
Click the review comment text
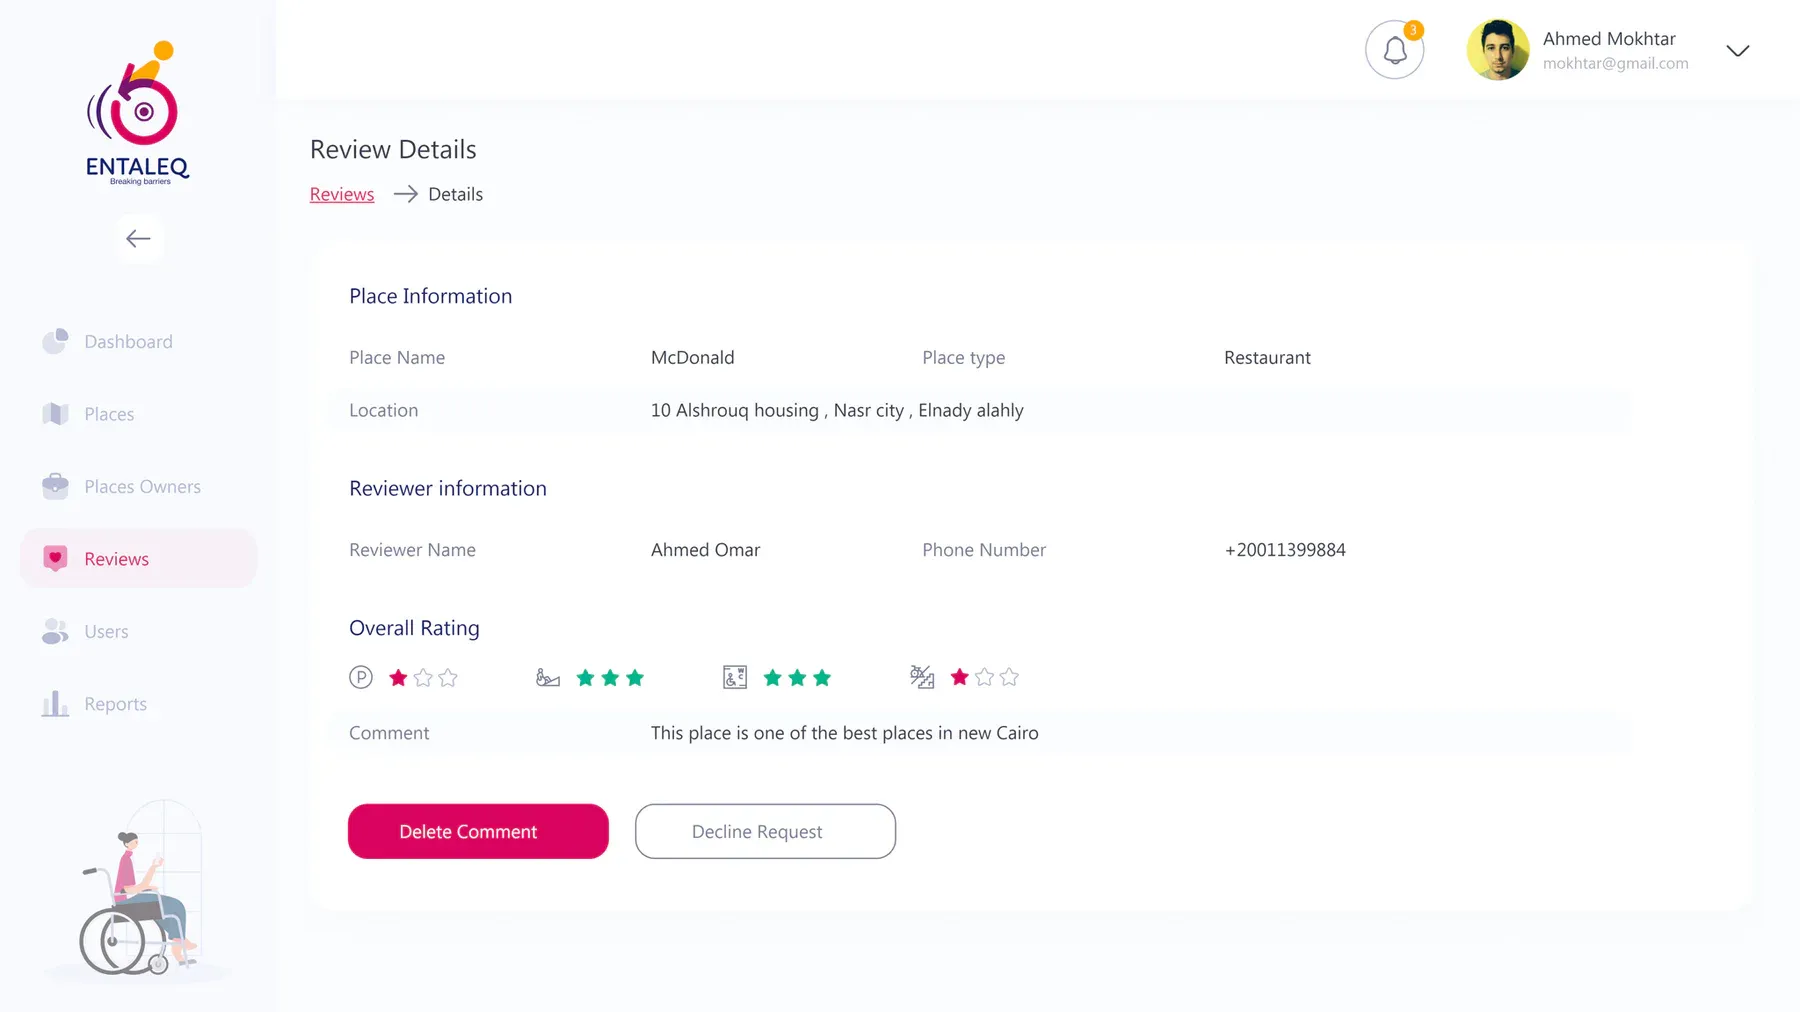pyautogui.click(x=844, y=733)
